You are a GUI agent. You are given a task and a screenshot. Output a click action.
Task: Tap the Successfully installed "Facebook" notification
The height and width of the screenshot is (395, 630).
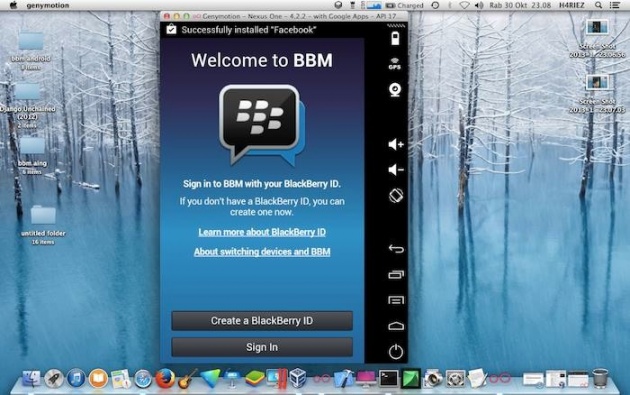coord(248,30)
